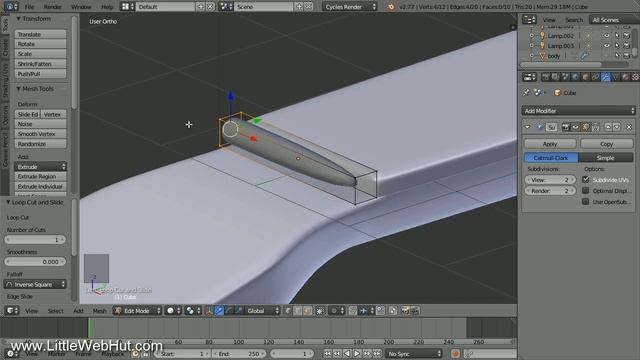
Task: Click the Cube object icon in properties breadcrumb
Action: click(x=557, y=93)
